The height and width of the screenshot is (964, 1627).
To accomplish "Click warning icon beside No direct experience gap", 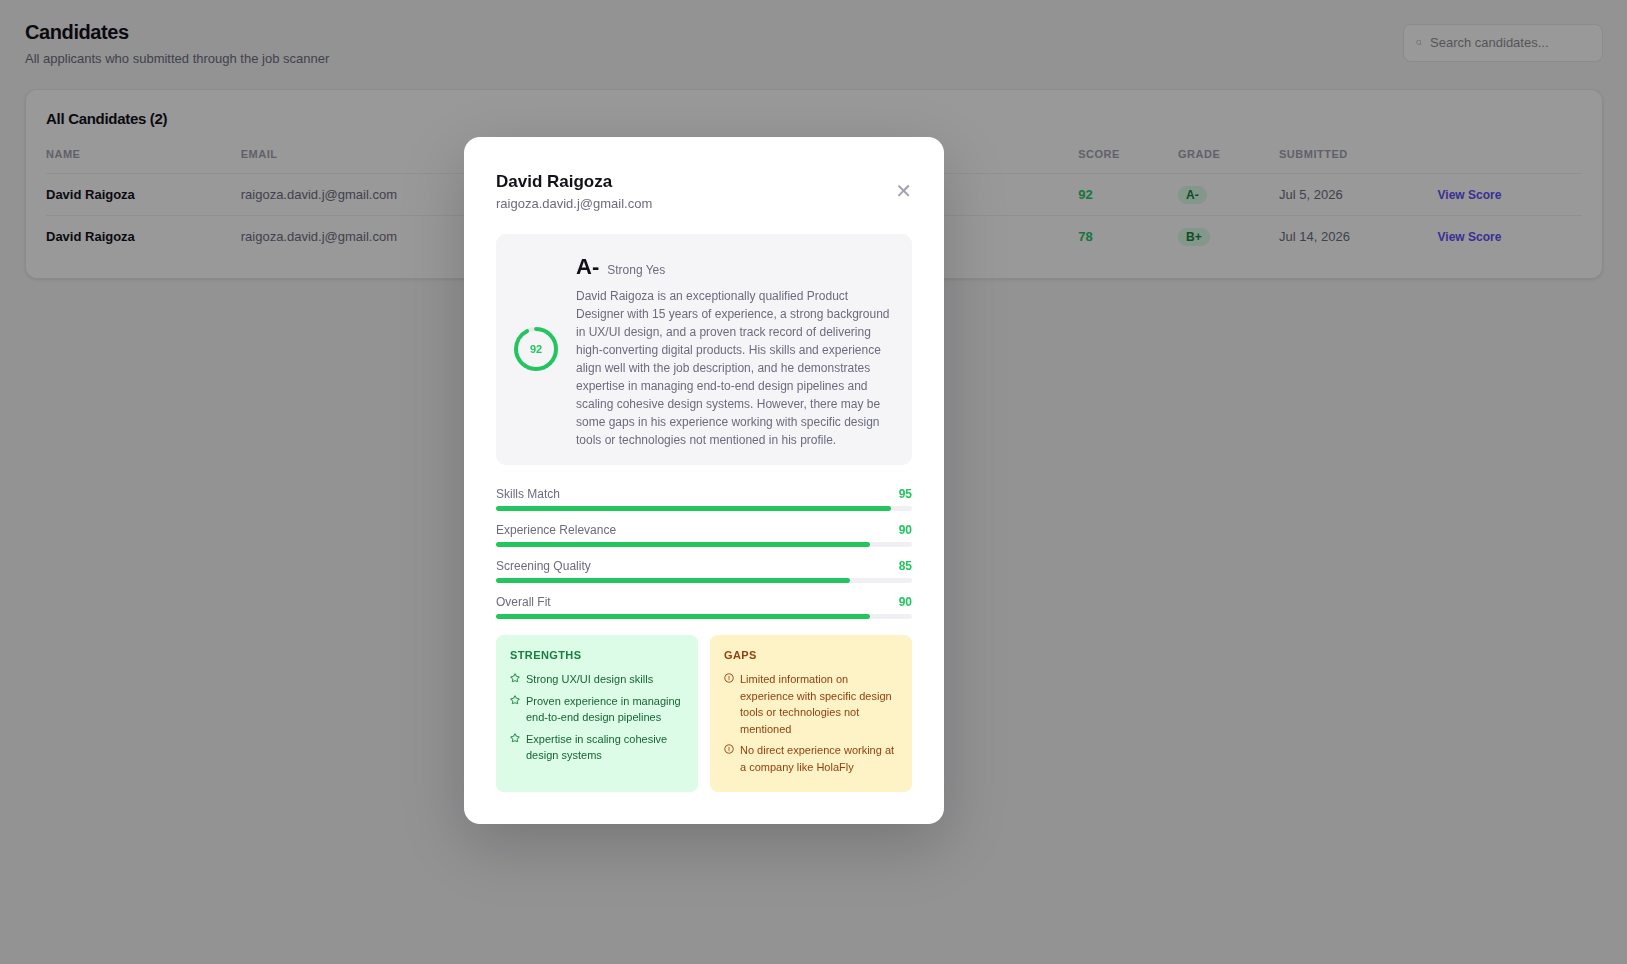I will 729,749.
